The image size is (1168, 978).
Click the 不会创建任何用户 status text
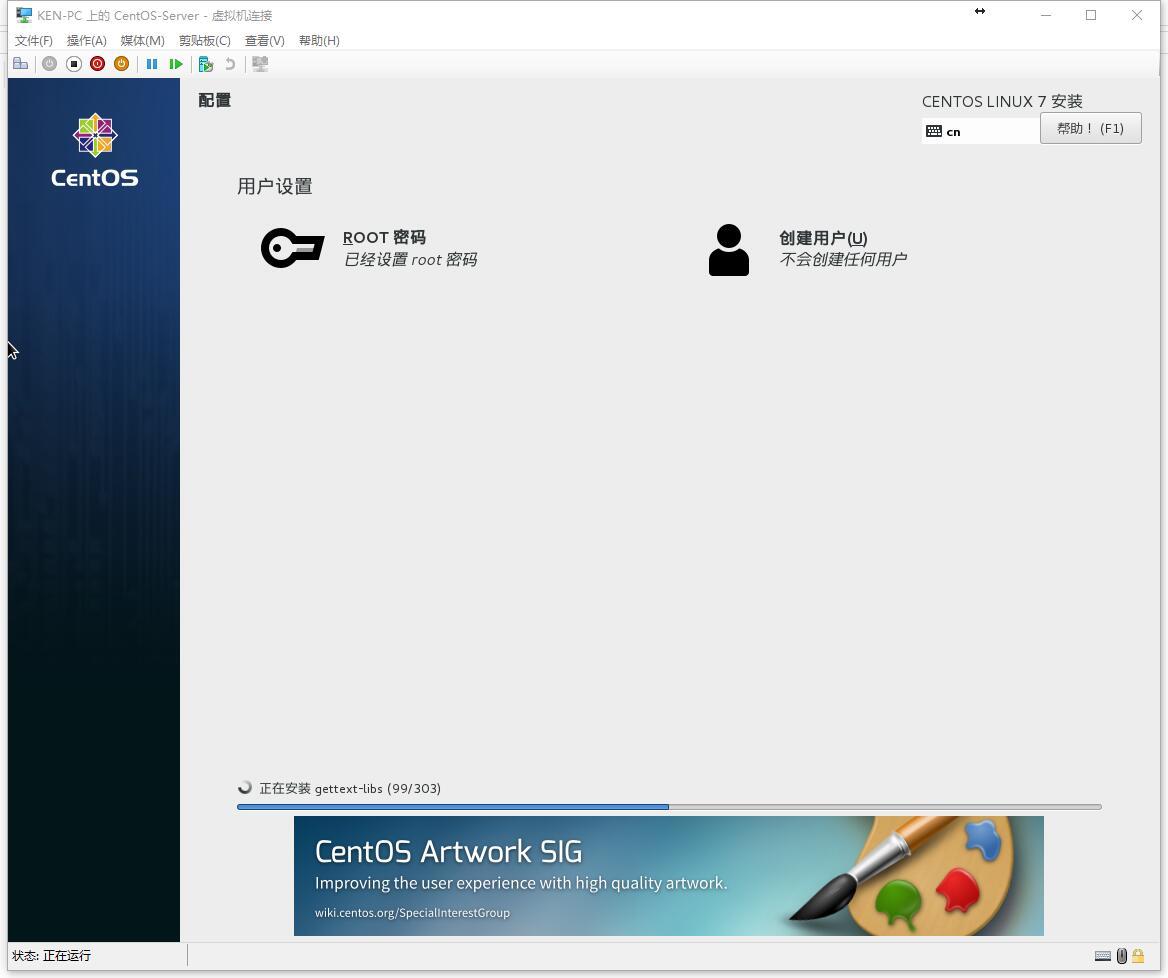coord(842,259)
